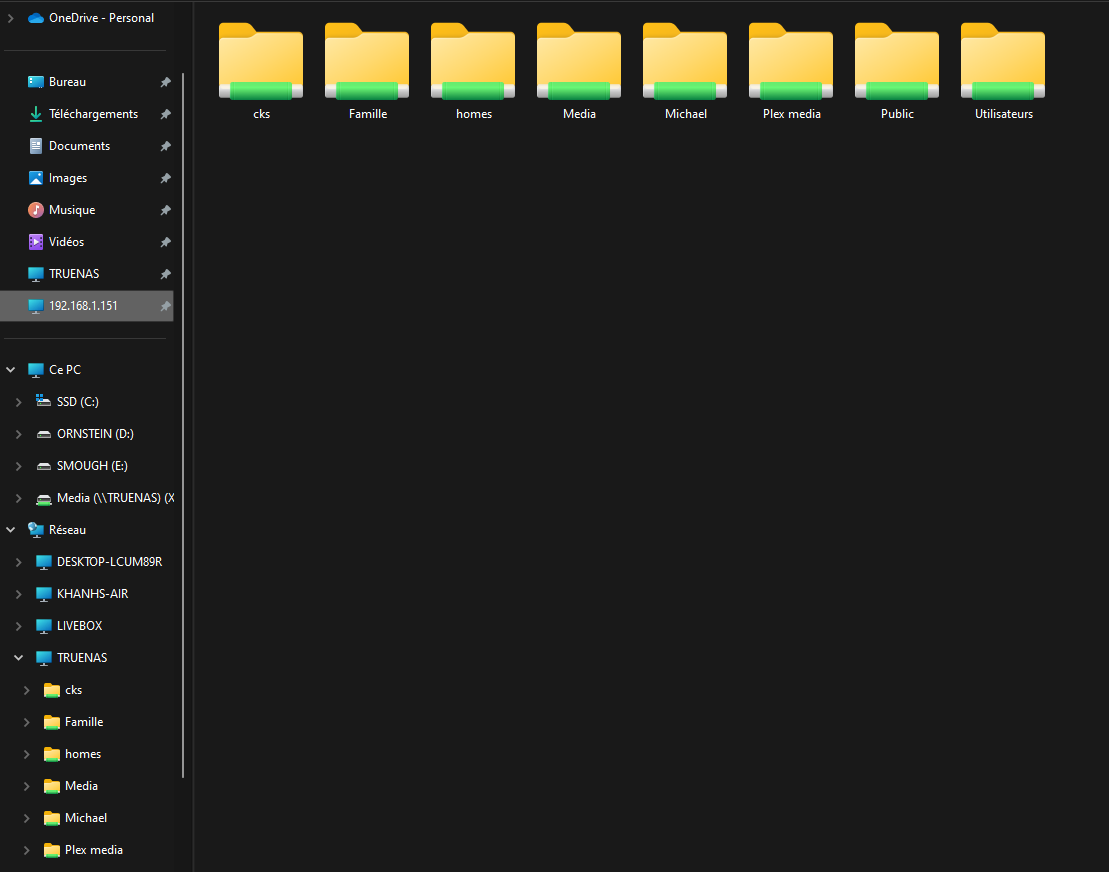The height and width of the screenshot is (872, 1109).
Task: Click the pin icon next to Téléchargements
Action: [165, 114]
